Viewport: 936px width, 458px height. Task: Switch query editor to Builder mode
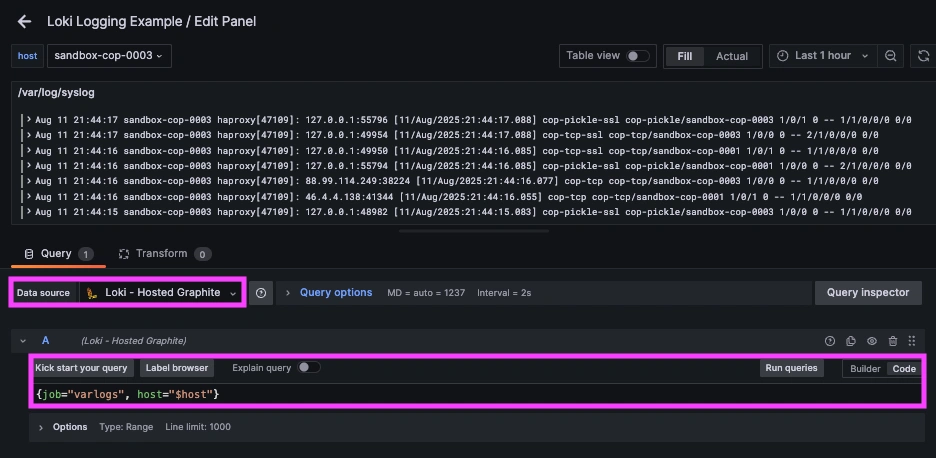click(865, 368)
